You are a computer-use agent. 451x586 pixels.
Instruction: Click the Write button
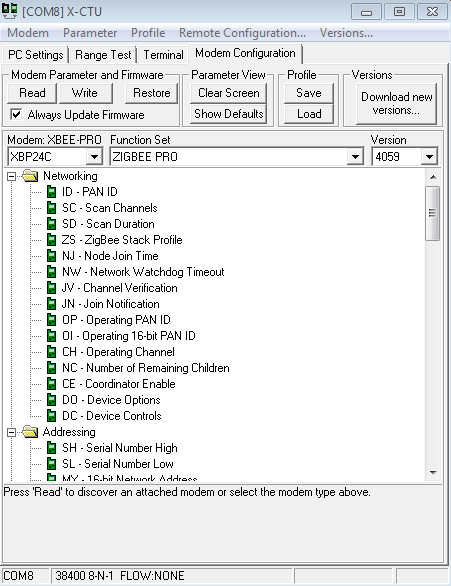click(x=85, y=93)
